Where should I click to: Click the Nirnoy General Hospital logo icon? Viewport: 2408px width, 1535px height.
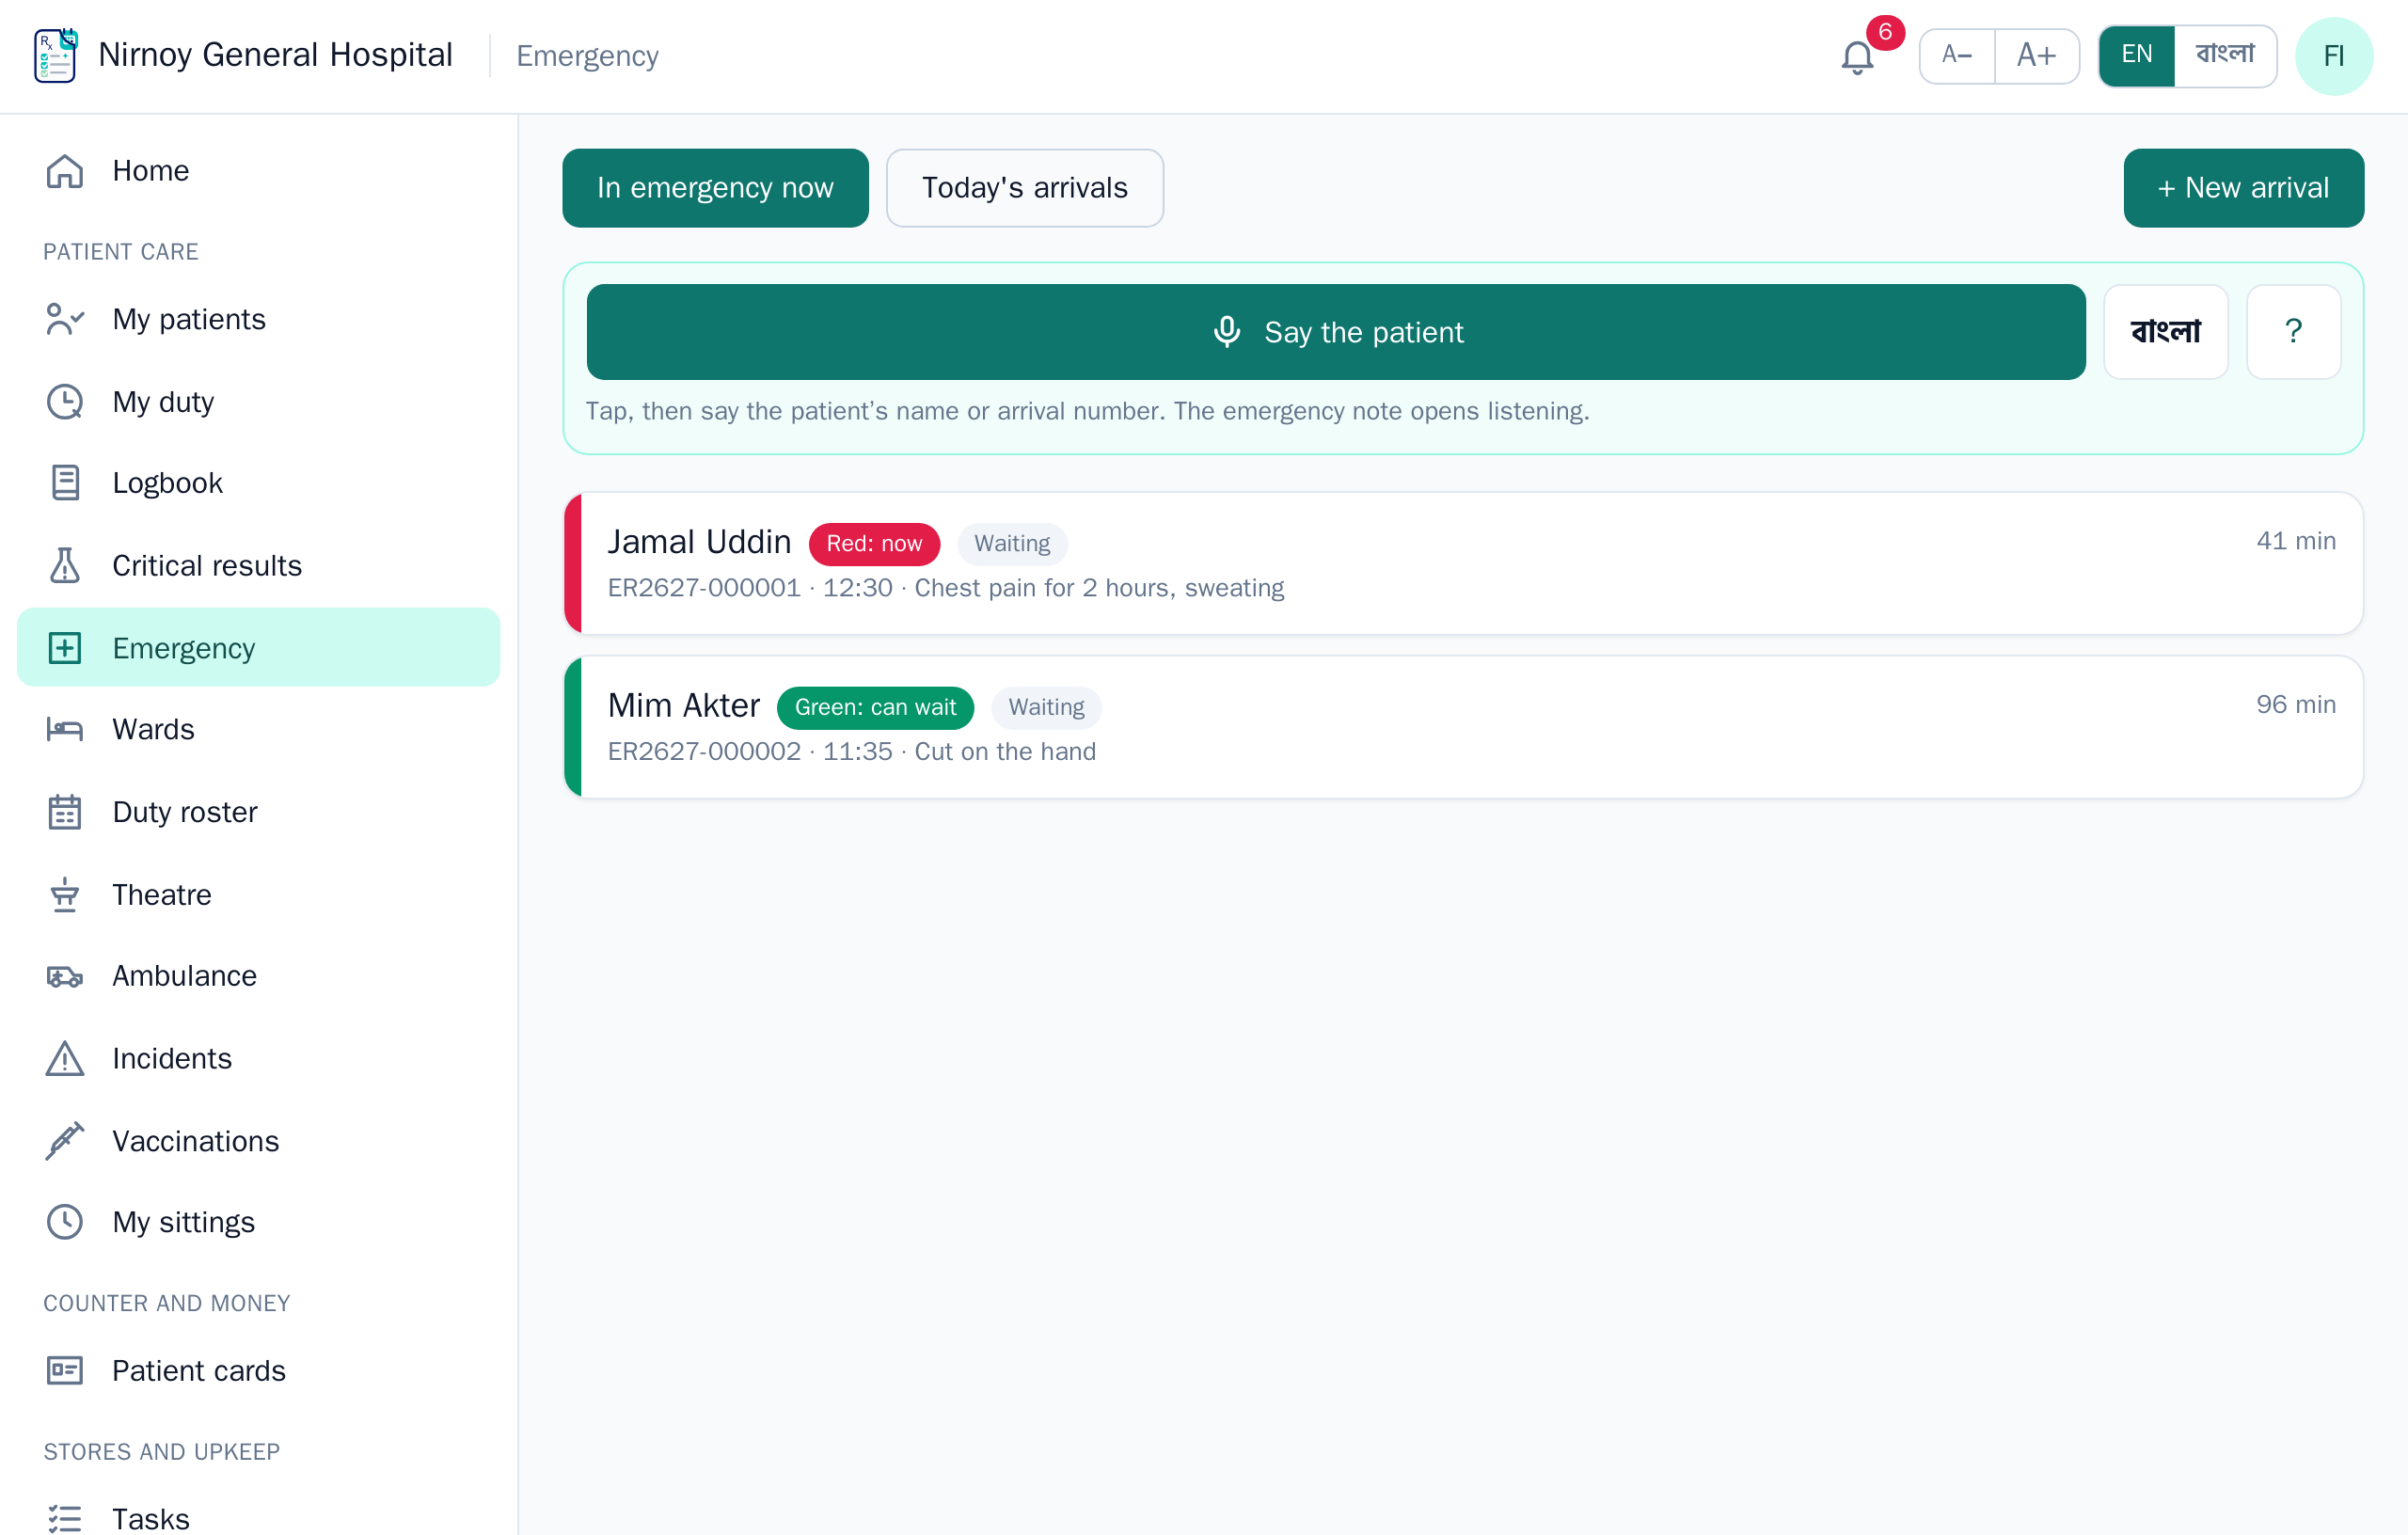pos(56,56)
